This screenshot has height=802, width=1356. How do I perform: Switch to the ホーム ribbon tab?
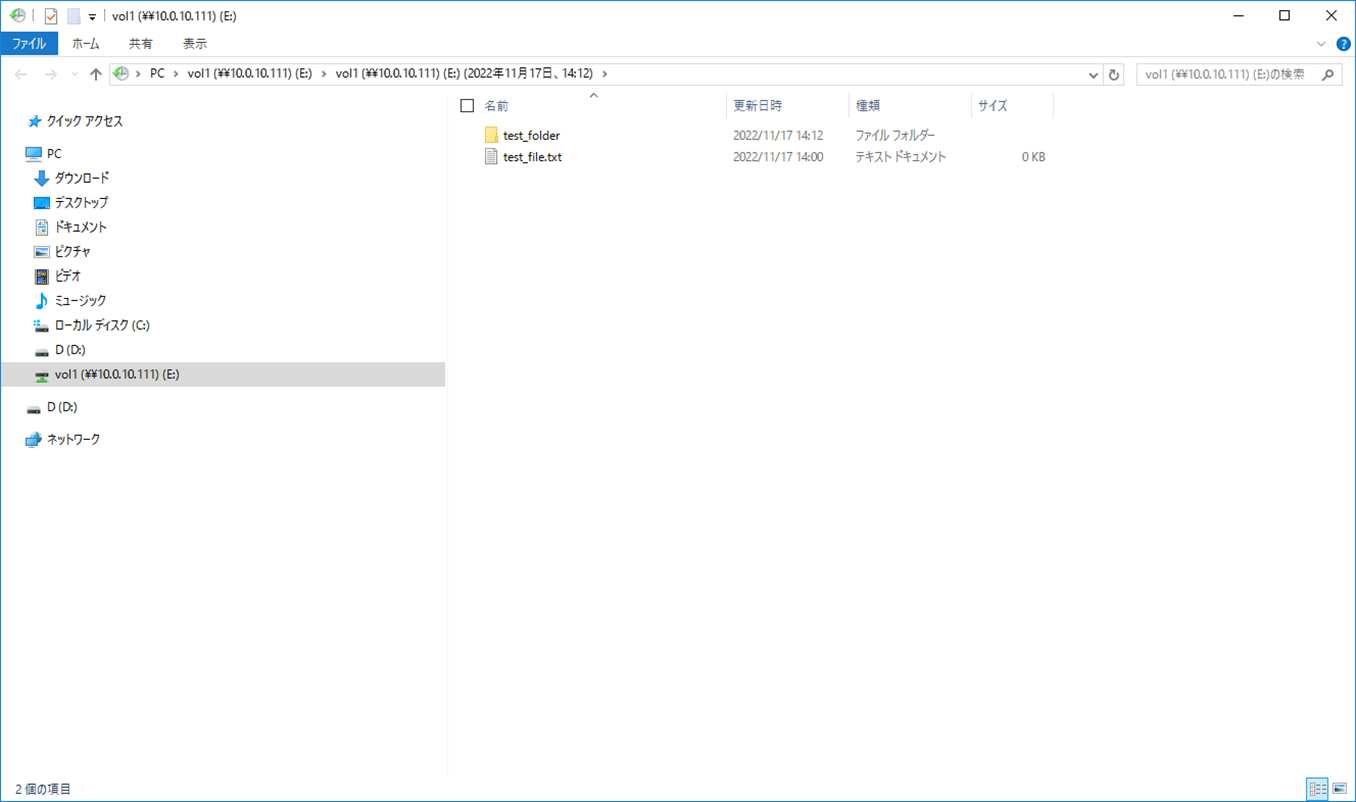pos(86,44)
